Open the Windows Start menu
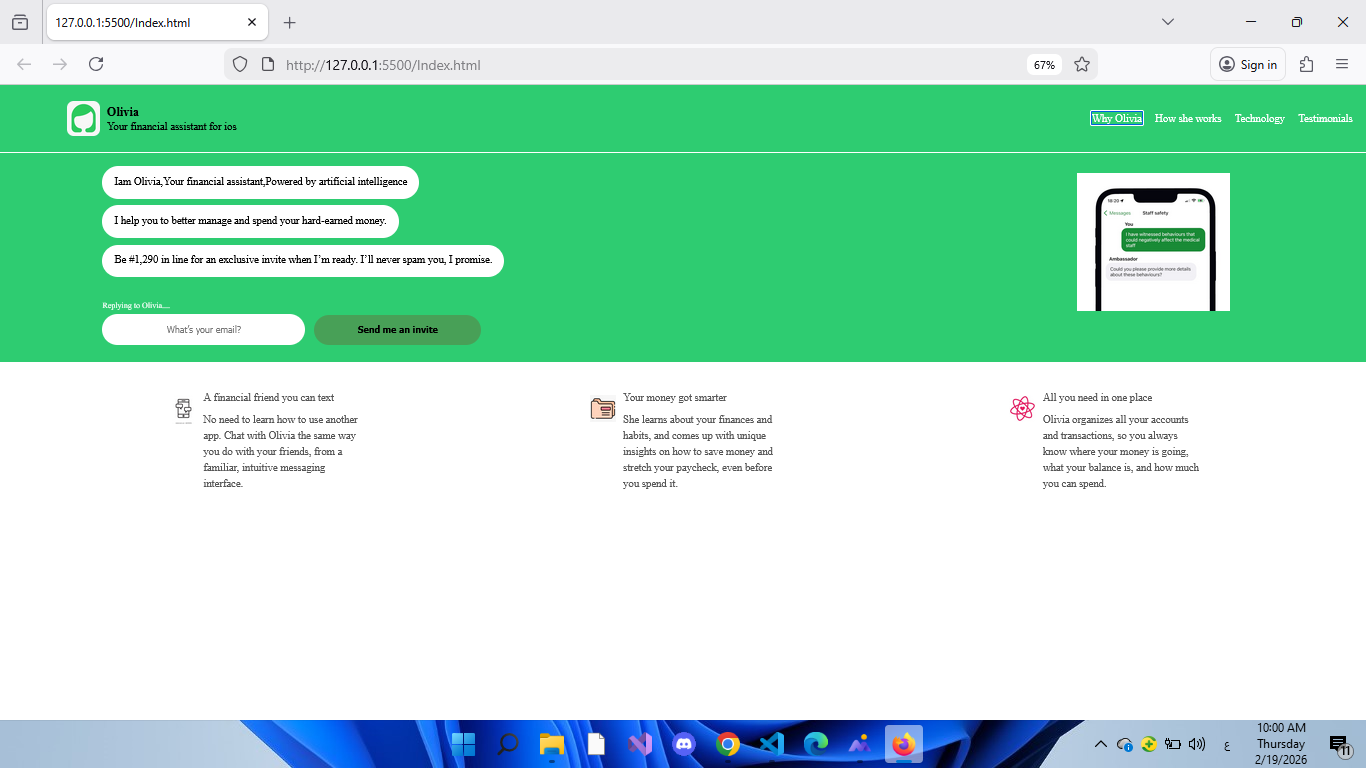 tap(463, 744)
